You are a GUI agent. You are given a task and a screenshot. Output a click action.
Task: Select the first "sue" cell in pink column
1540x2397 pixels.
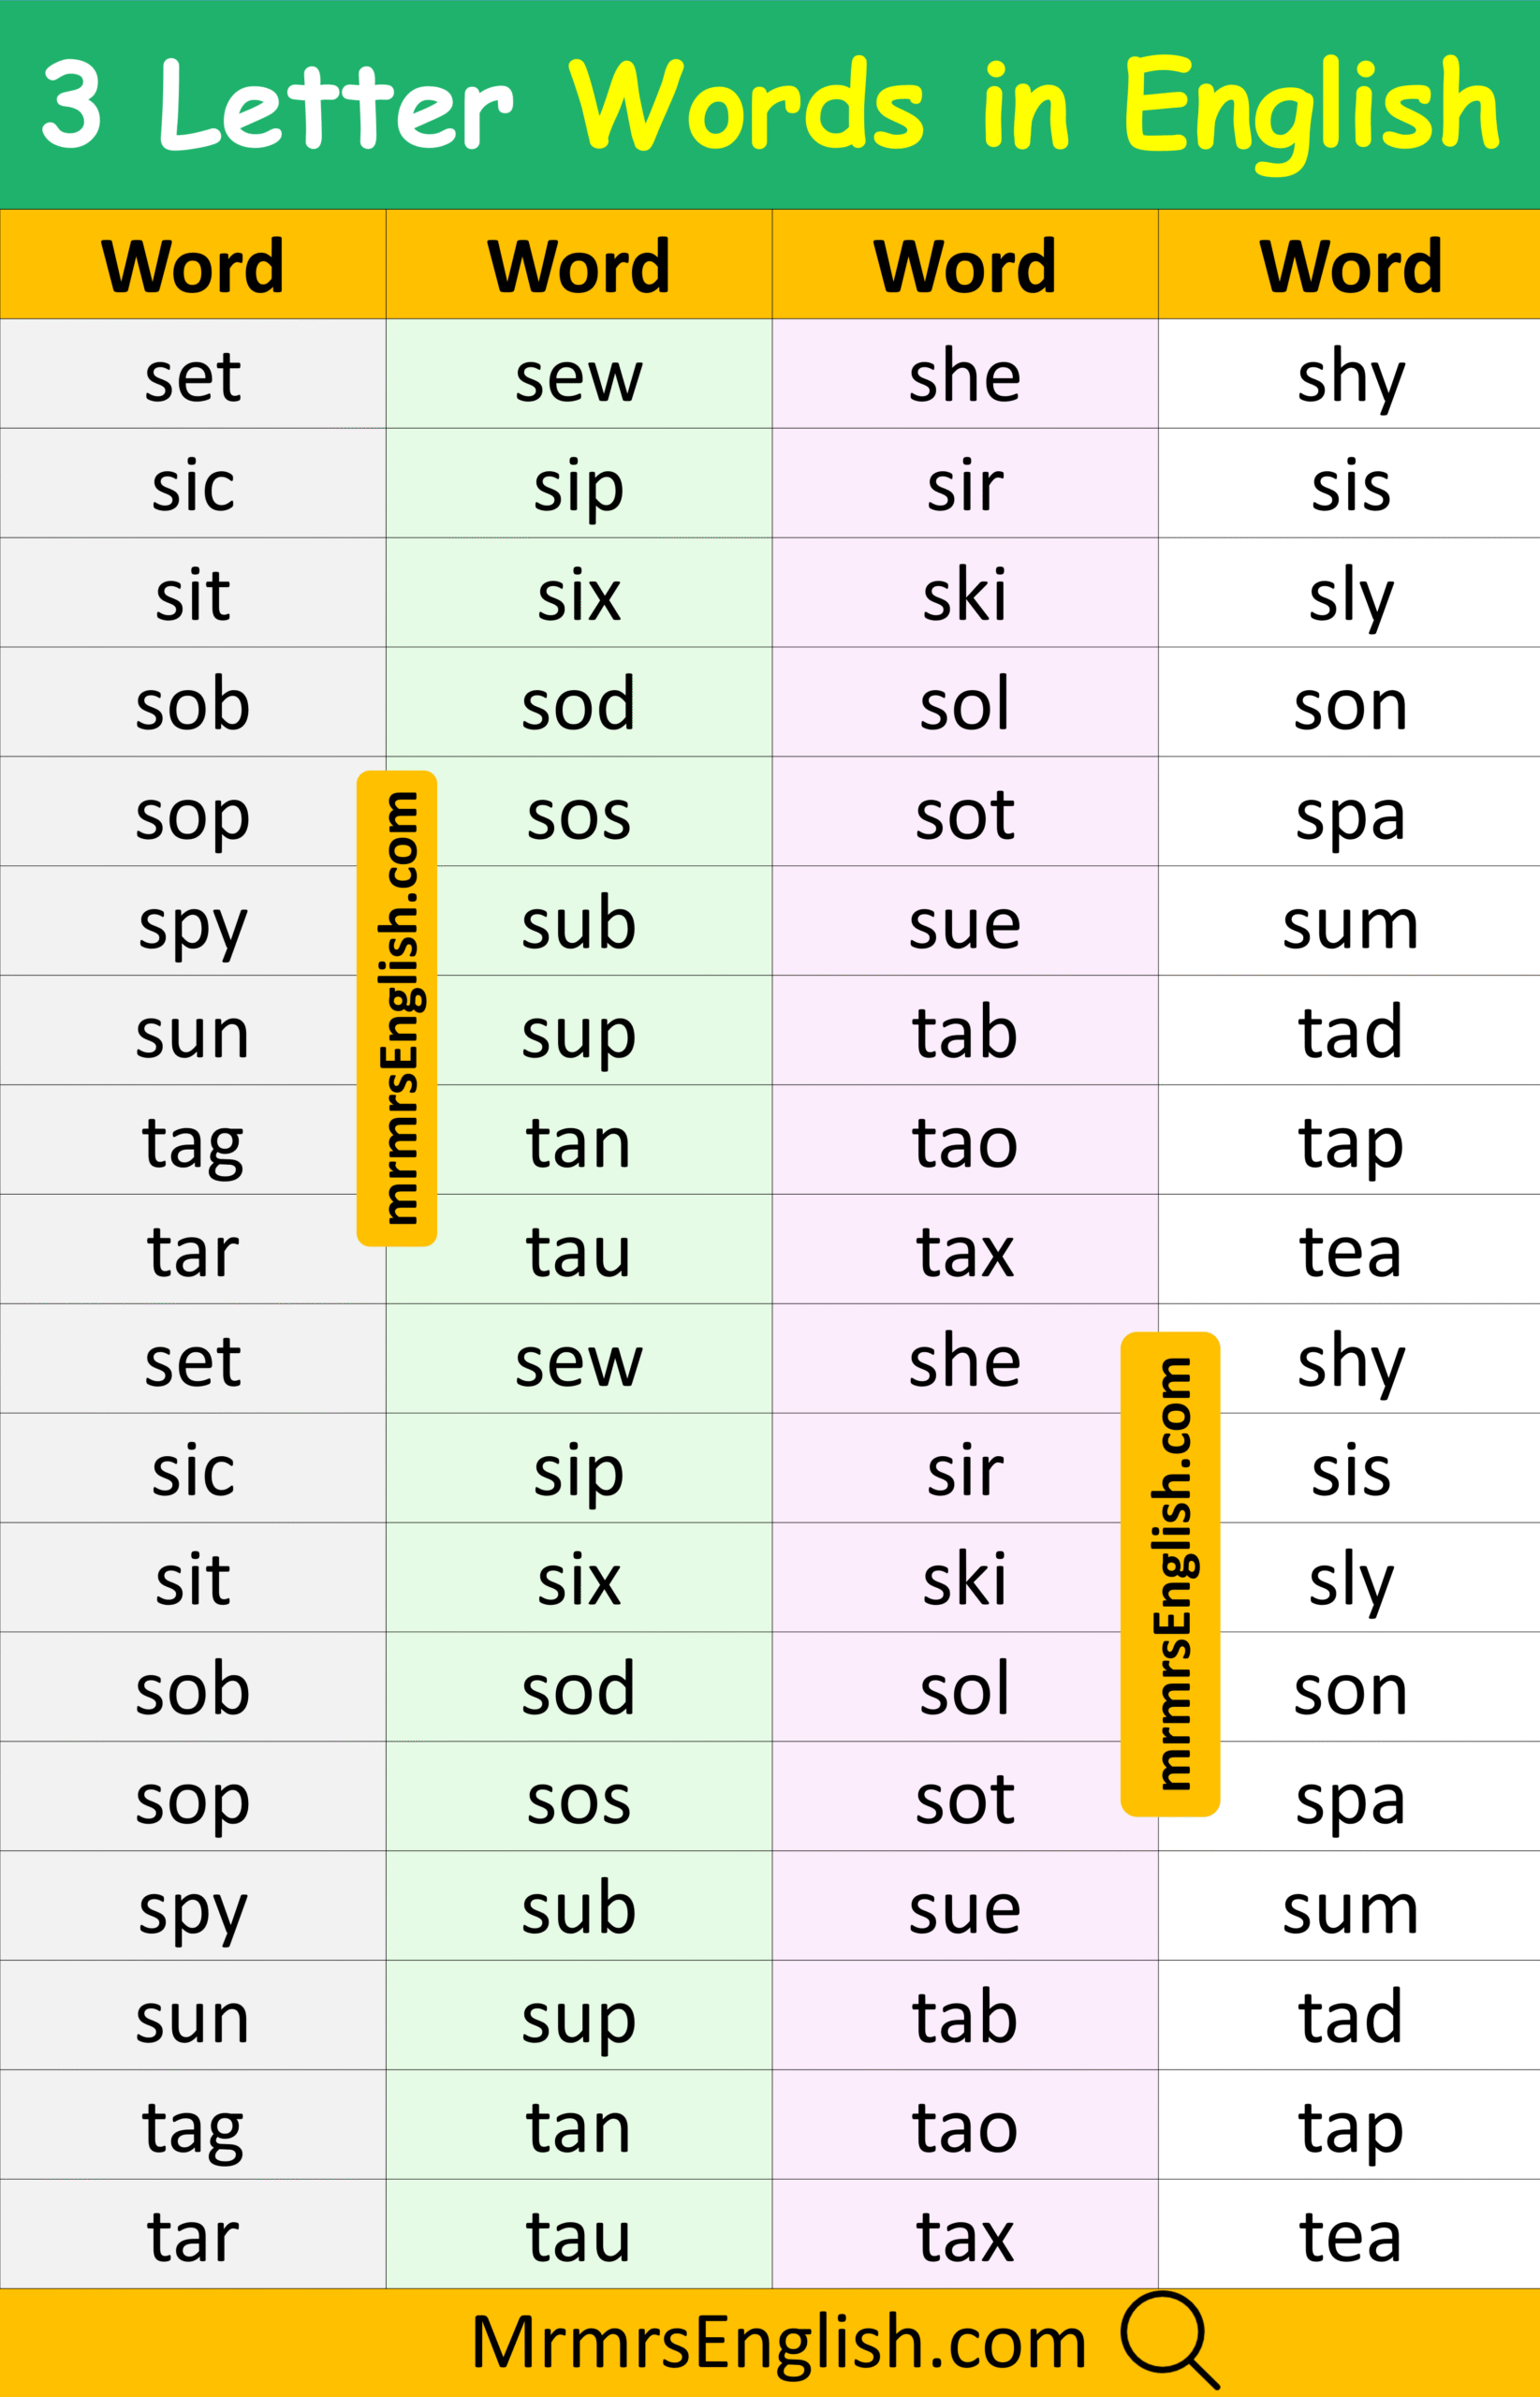pyautogui.click(x=965, y=924)
